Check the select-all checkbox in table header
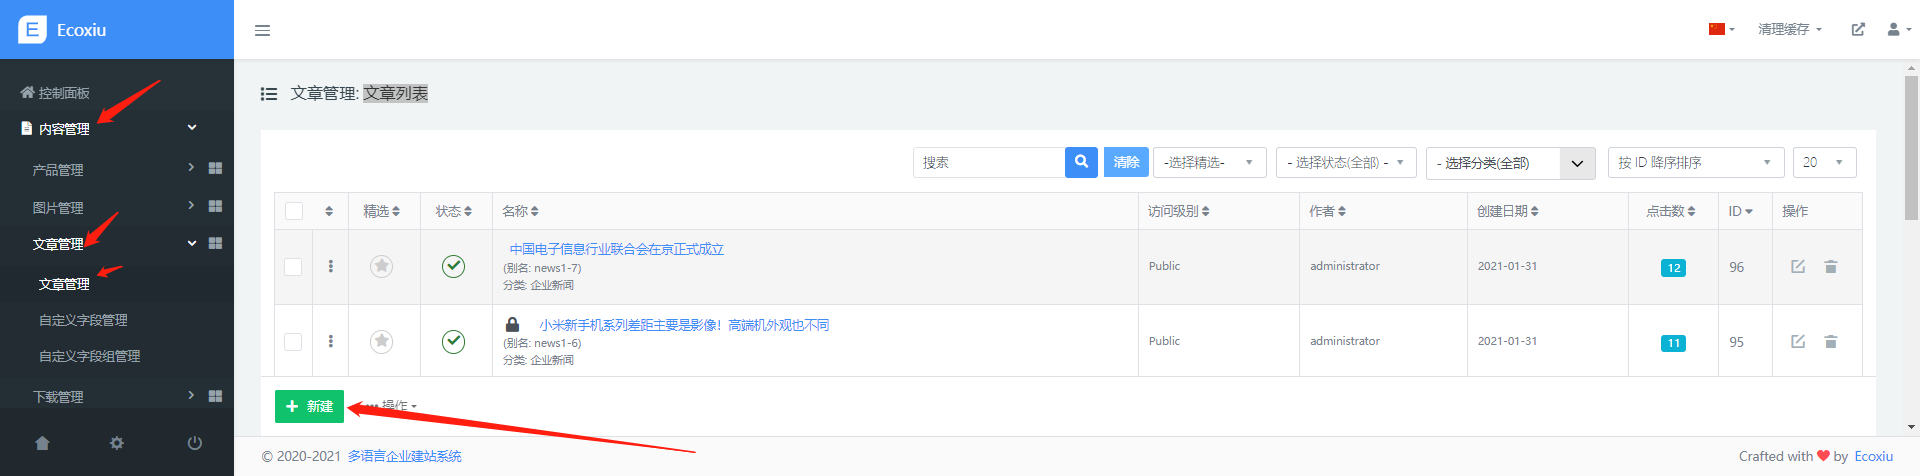 (294, 211)
